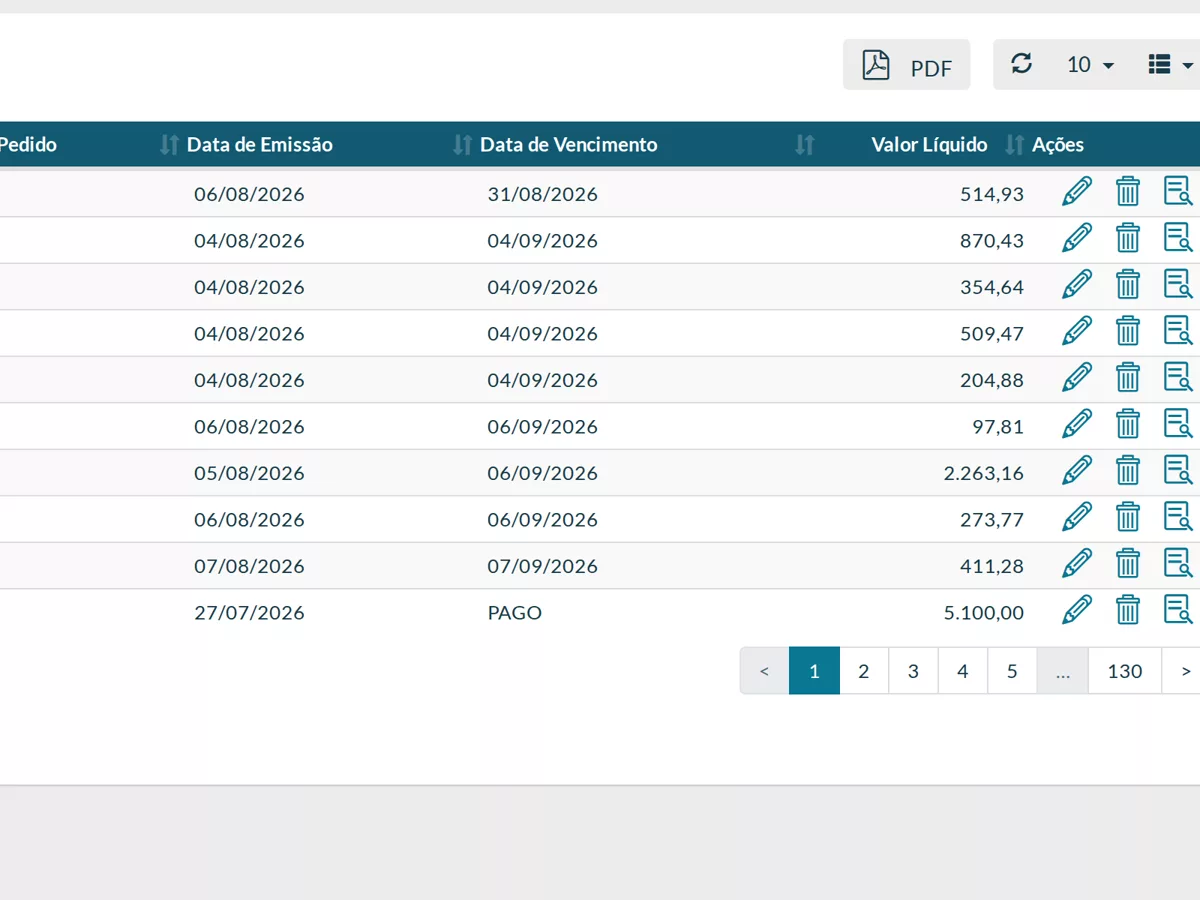Edit the row with value 2.263,16

tap(1076, 470)
